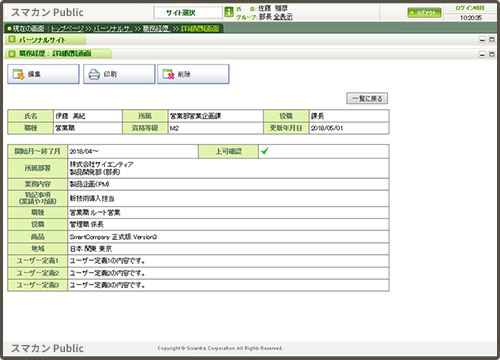Minimize the 職務経歴 detail panel
The height and width of the screenshot is (360, 500).
tap(482, 54)
